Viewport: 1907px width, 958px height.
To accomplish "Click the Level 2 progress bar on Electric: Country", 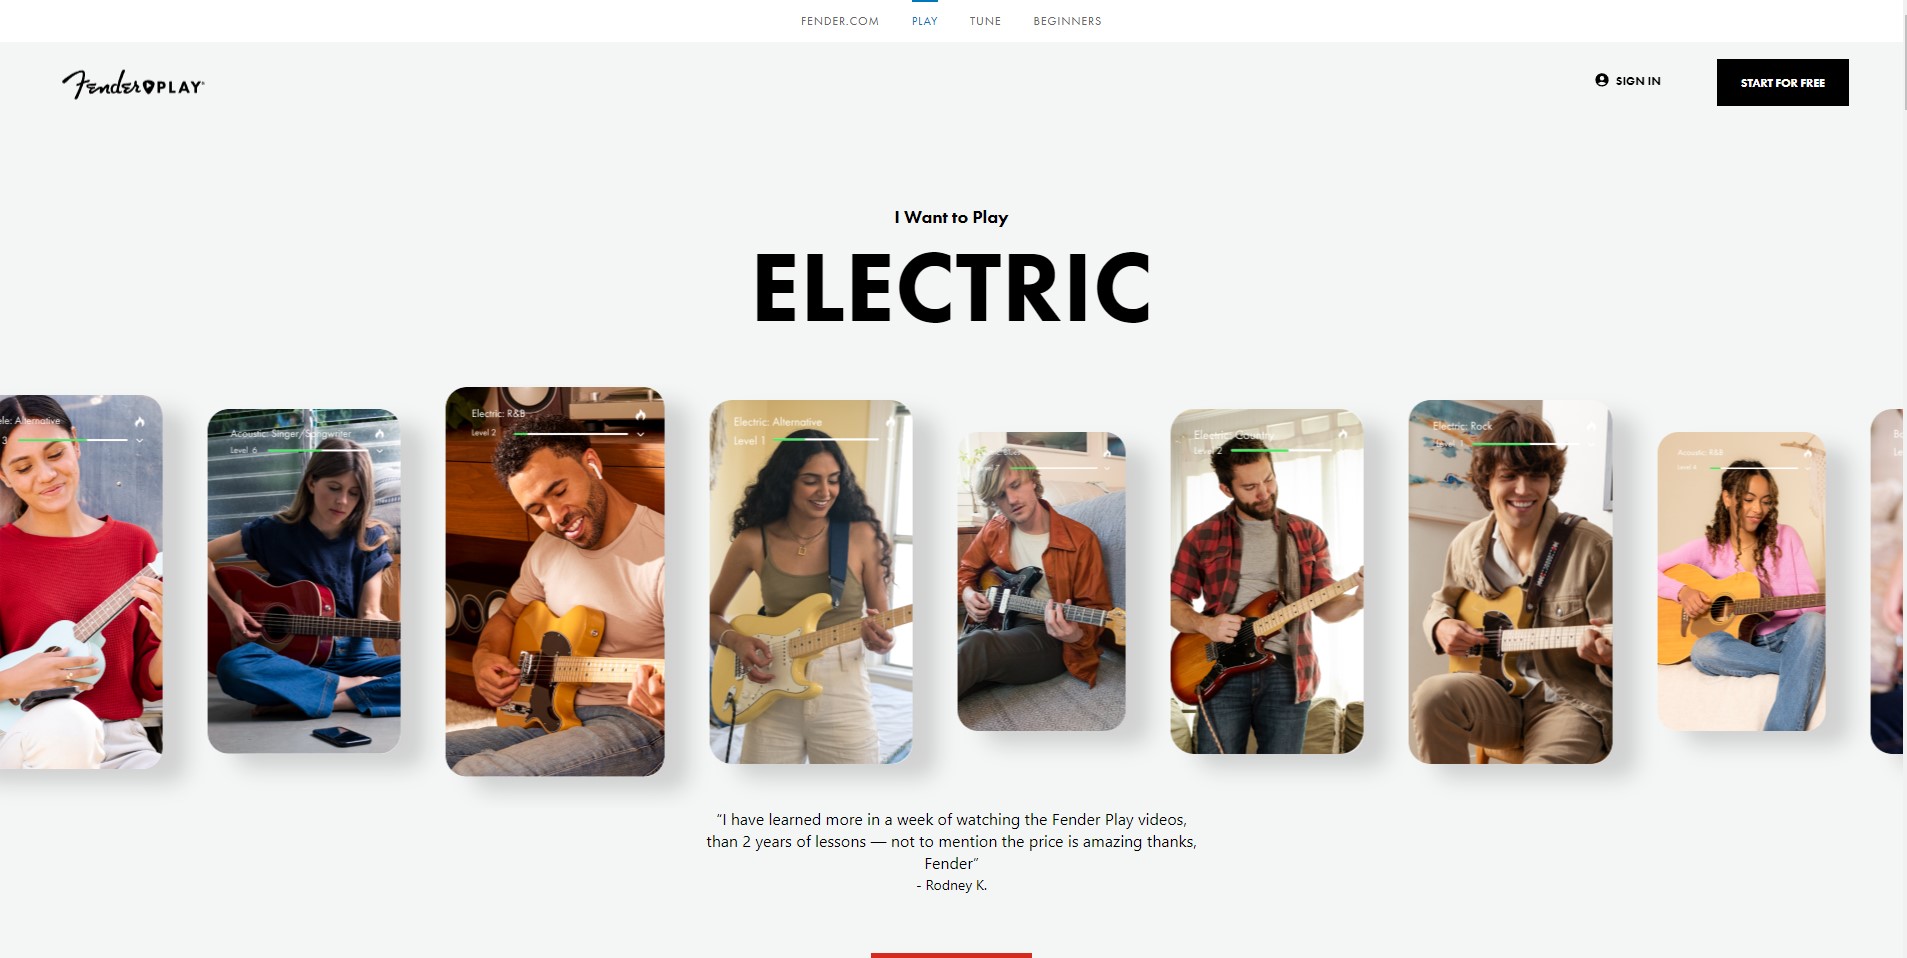I will [1281, 451].
